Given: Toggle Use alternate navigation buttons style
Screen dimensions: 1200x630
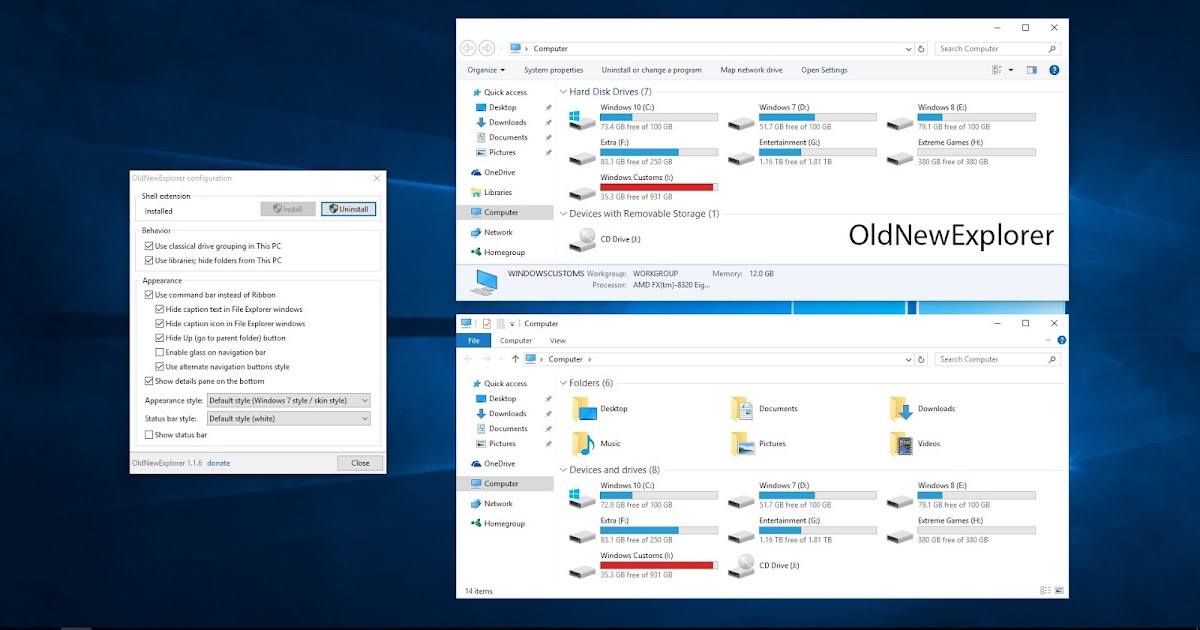Looking at the screenshot, I should [x=160, y=366].
